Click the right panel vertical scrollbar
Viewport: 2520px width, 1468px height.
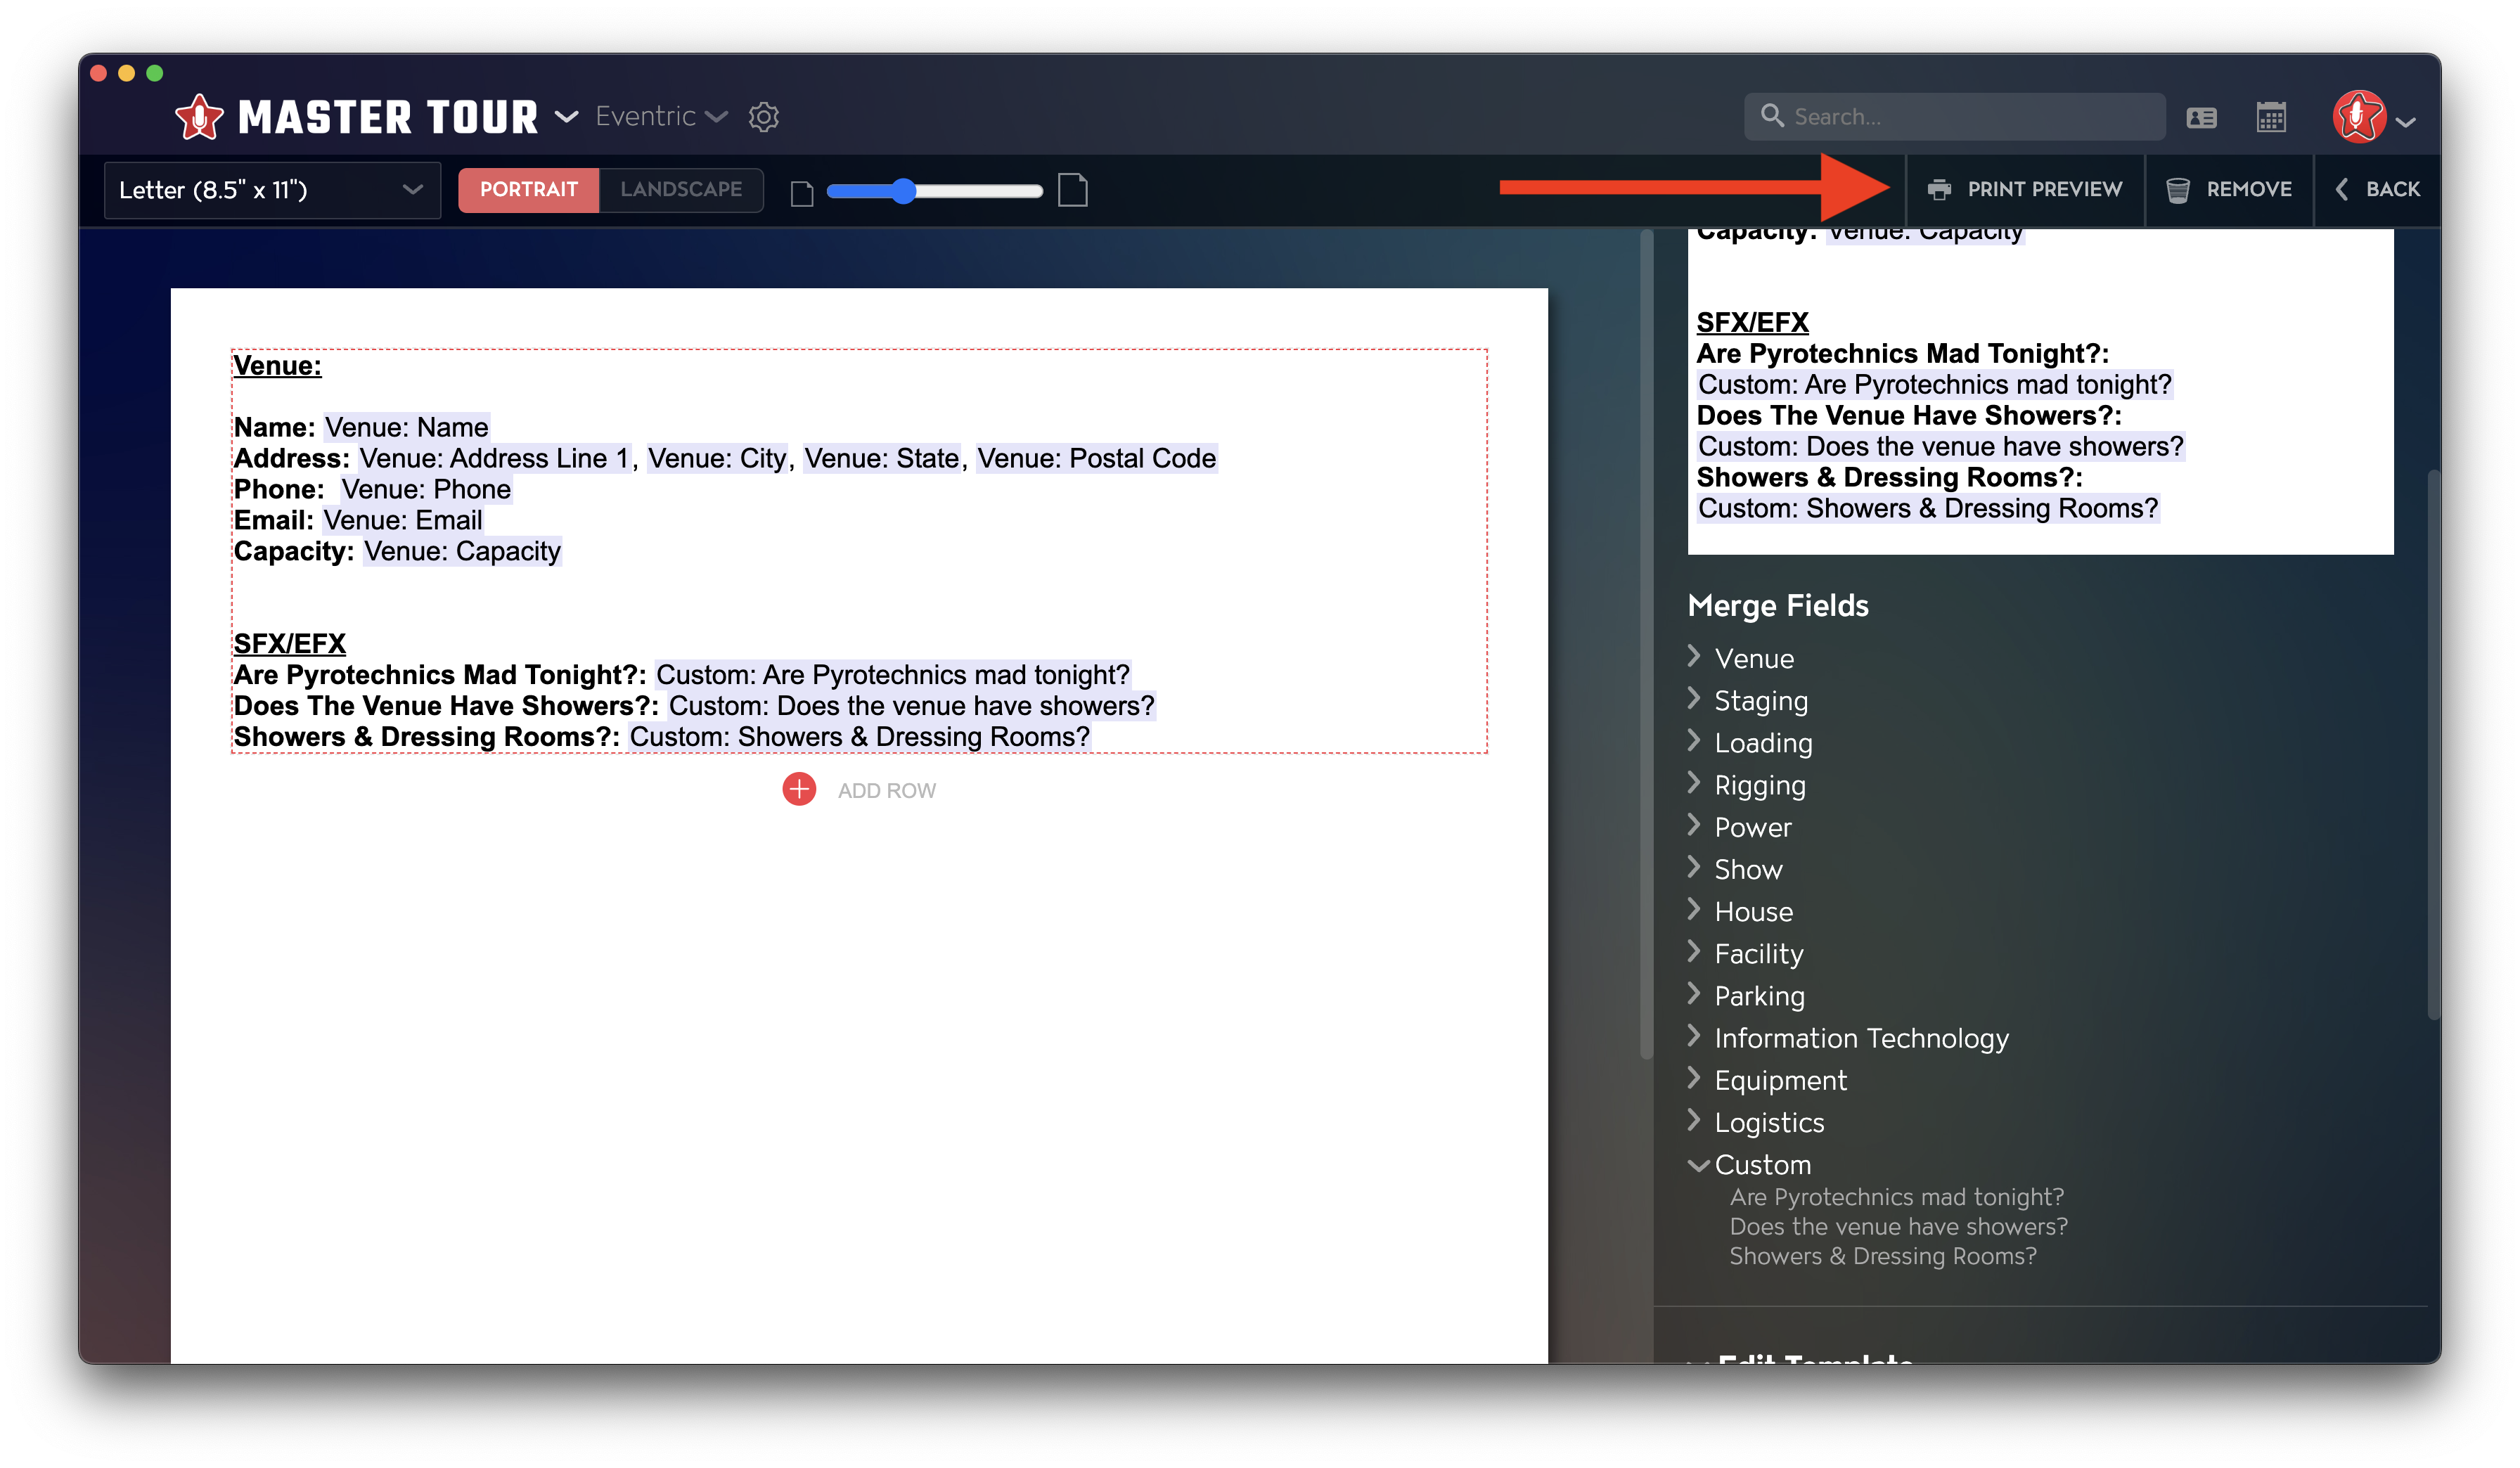[2433, 744]
